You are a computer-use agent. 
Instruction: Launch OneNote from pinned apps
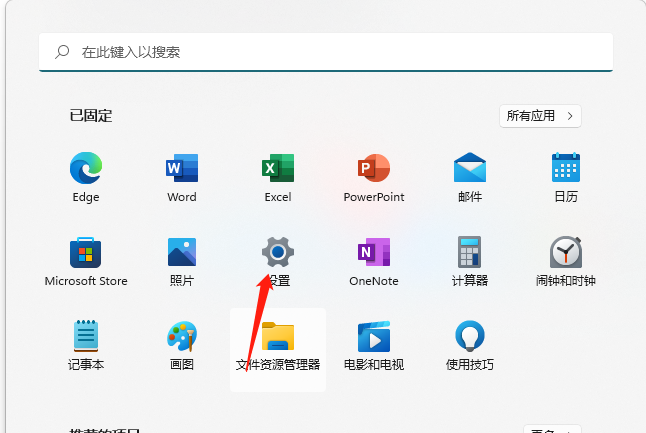coord(374,252)
